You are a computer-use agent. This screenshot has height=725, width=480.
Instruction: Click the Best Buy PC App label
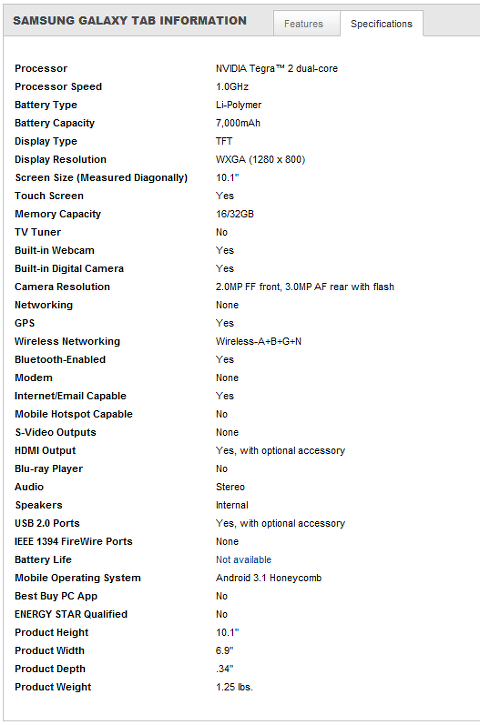56,596
